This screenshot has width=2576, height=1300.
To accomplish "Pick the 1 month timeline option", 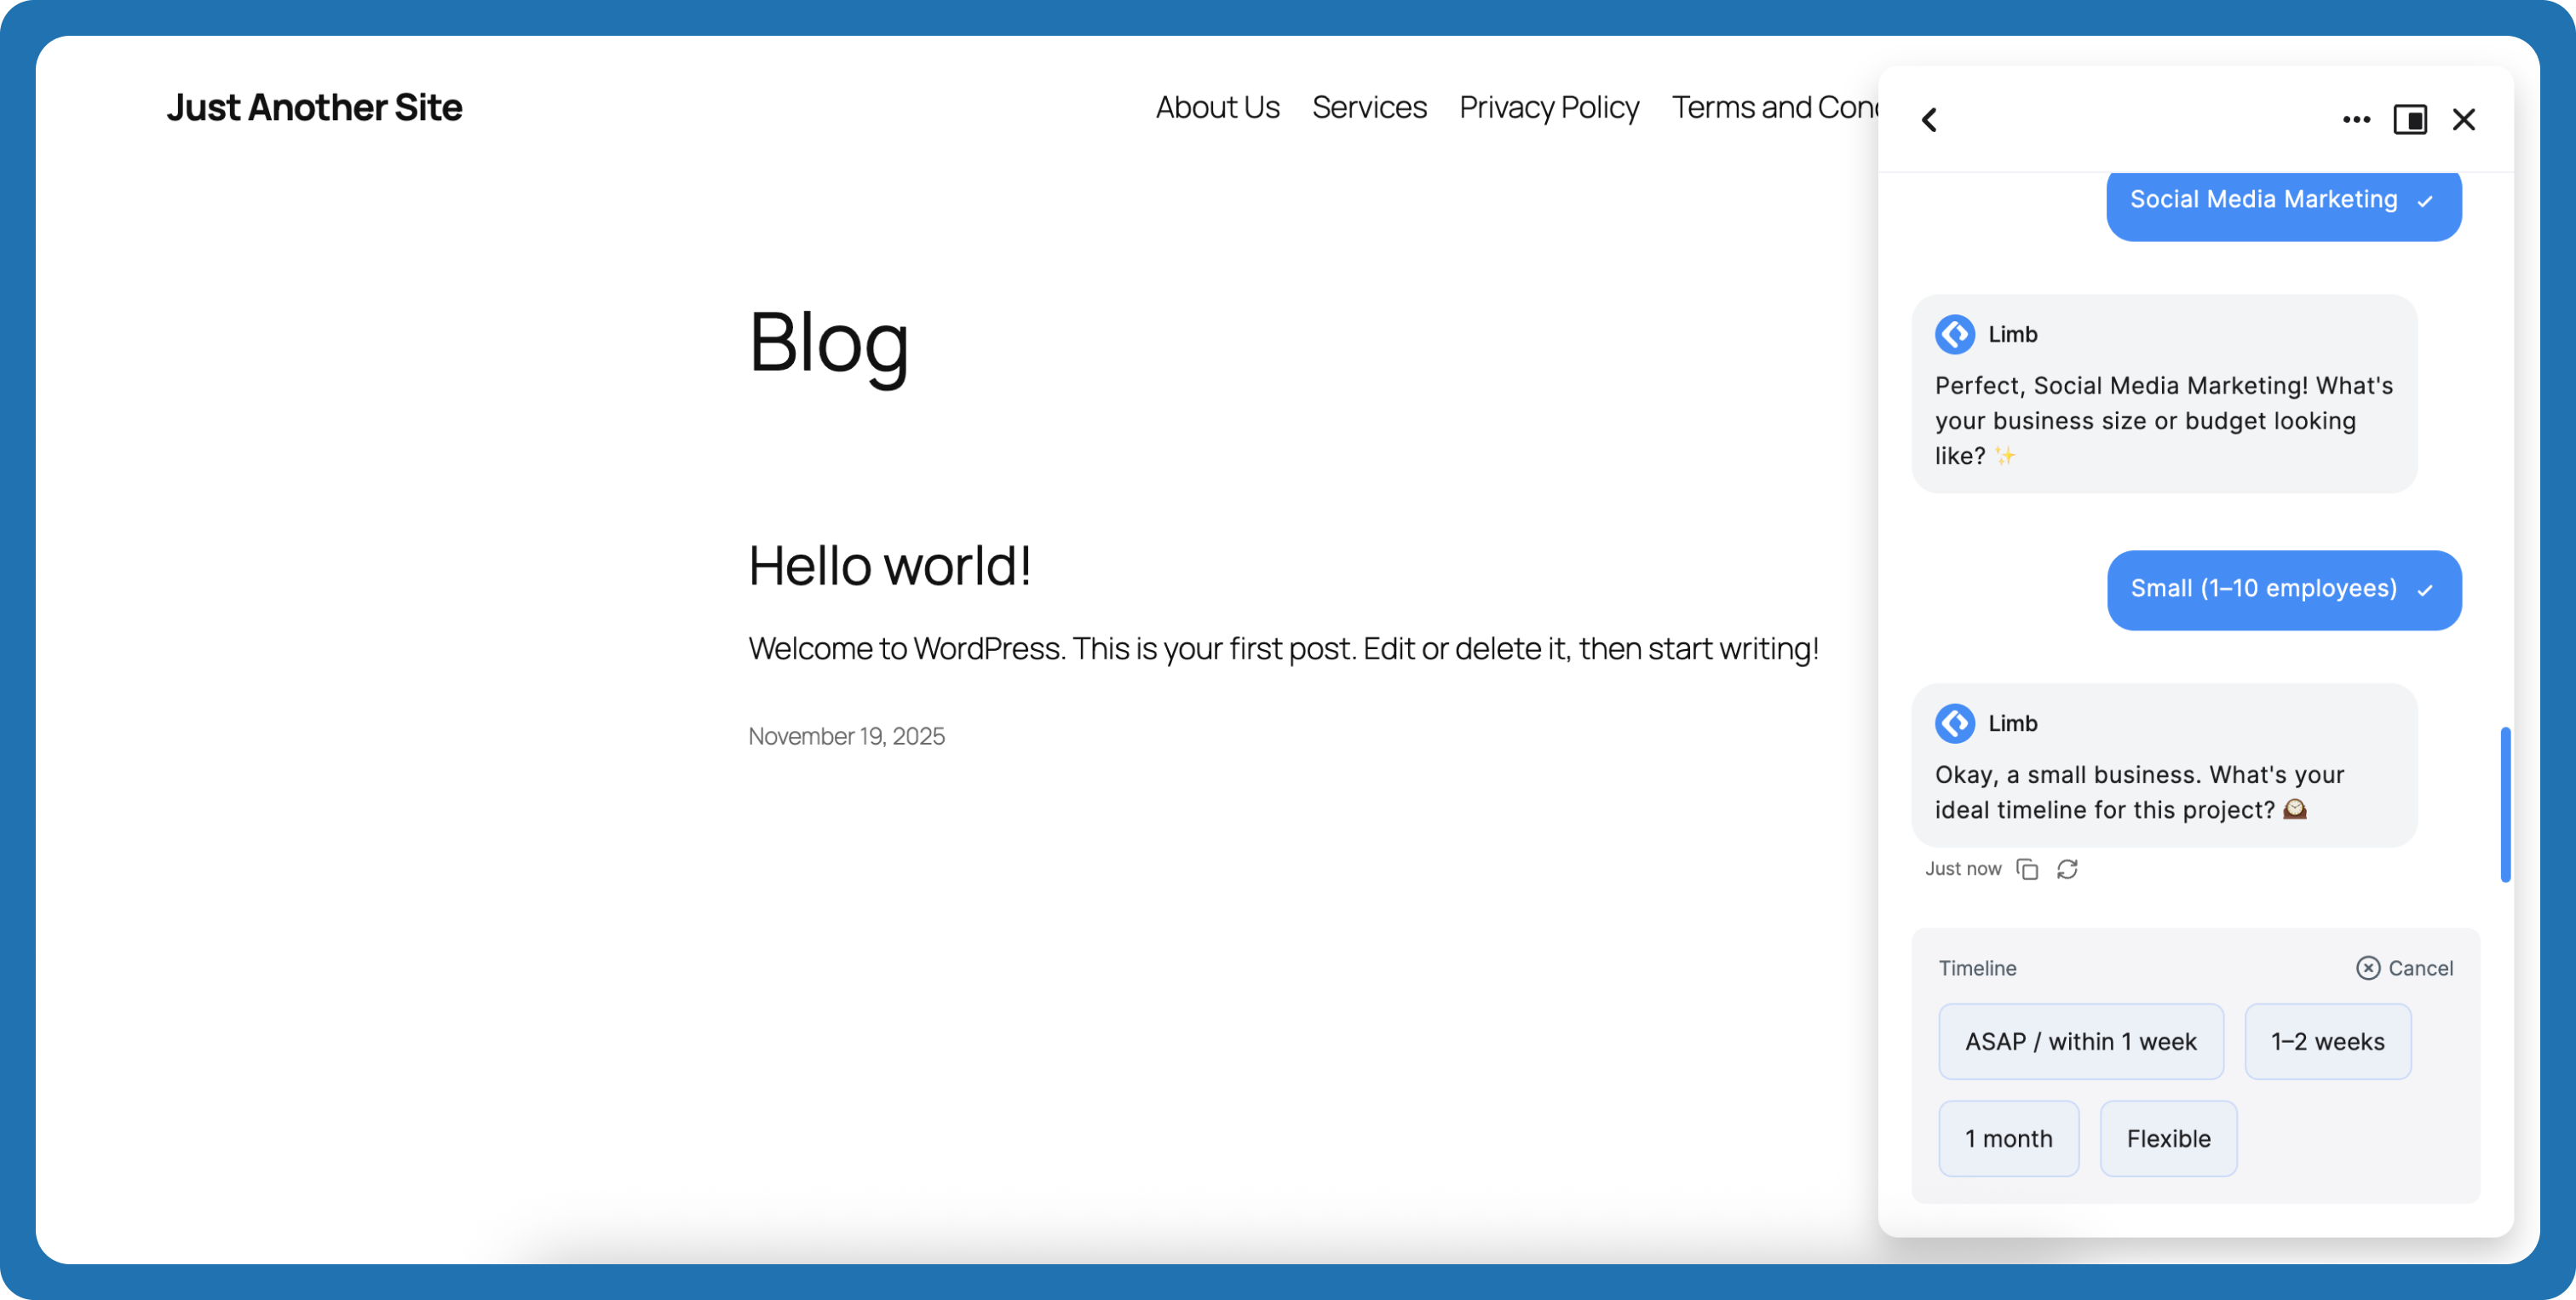I will (x=2008, y=1138).
